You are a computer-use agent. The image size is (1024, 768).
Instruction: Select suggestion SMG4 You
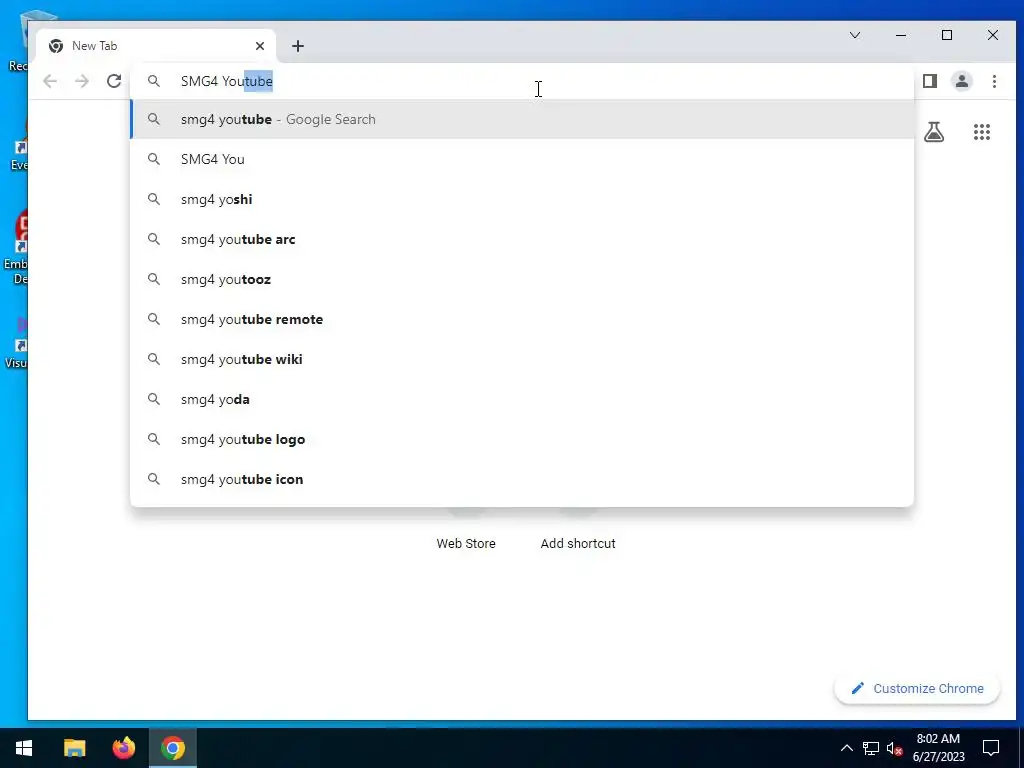click(x=522, y=159)
